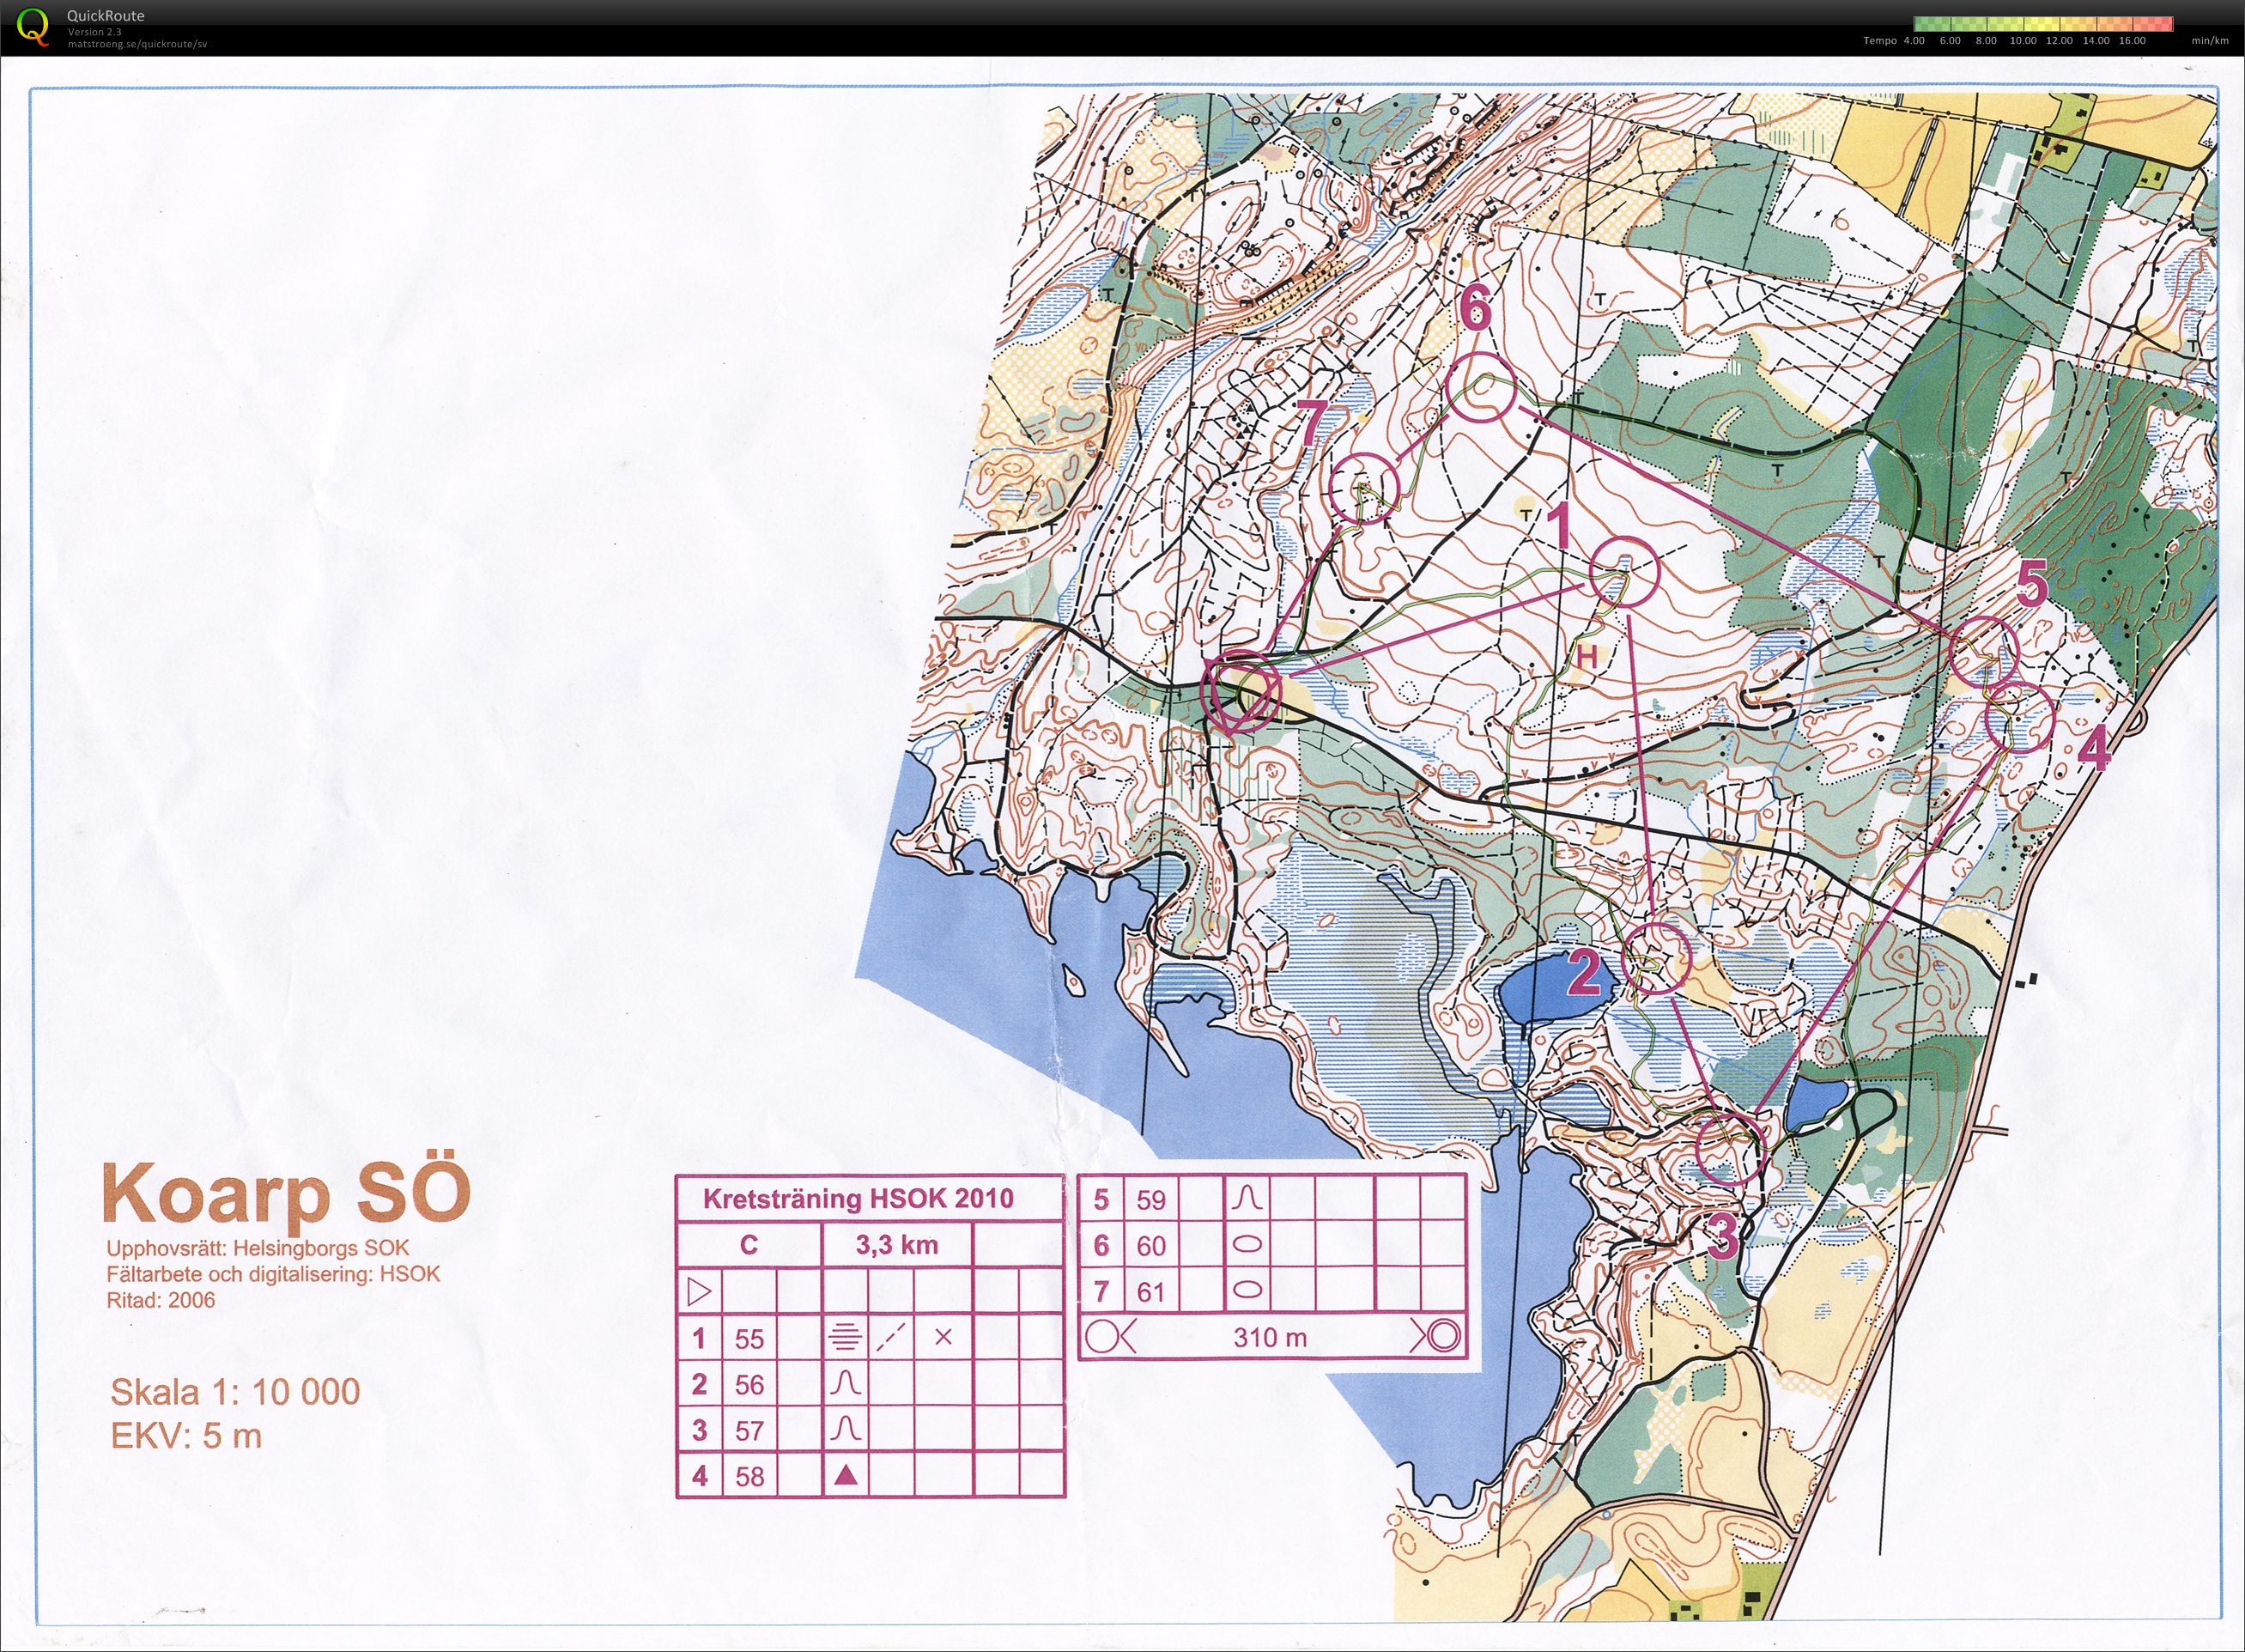Click the magenta number 3 label
2245x1652 pixels.
point(1722,1238)
